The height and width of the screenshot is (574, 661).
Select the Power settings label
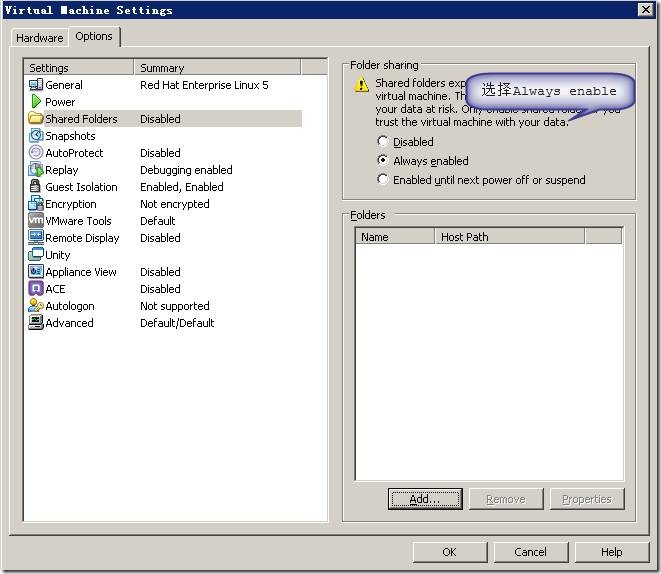click(x=60, y=102)
